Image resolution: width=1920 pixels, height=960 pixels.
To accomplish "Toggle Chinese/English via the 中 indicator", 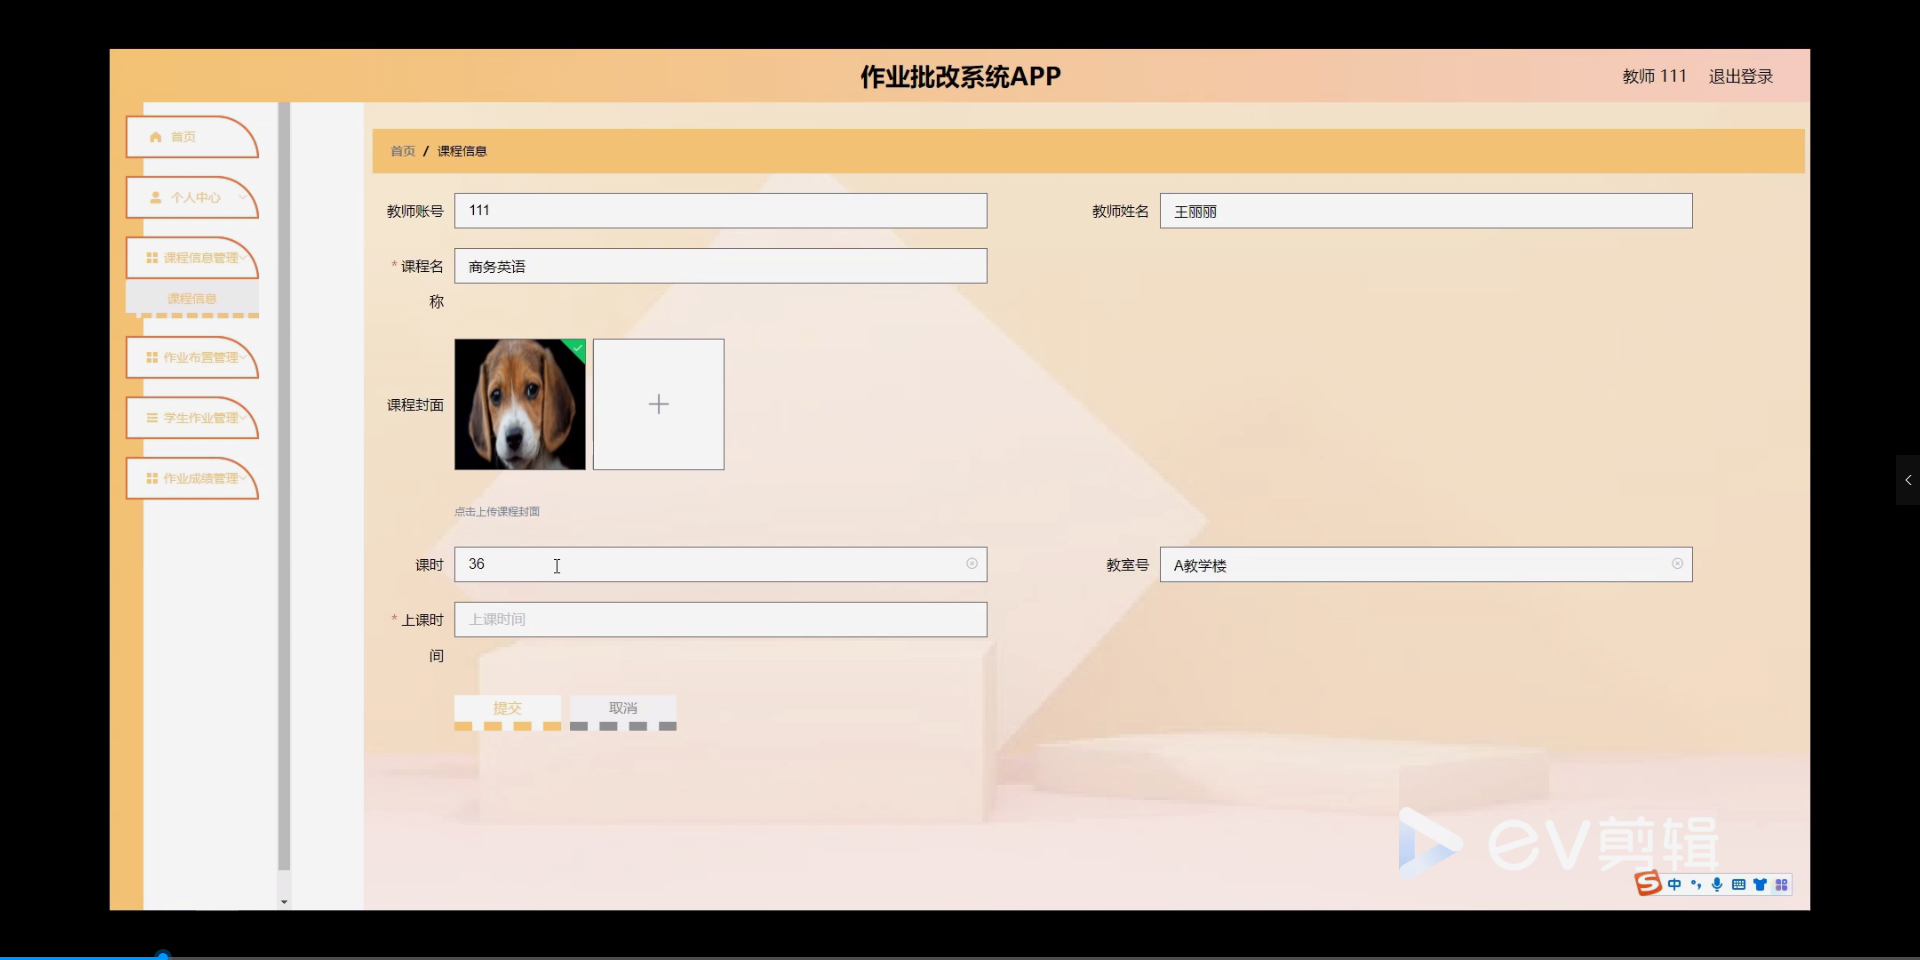I will 1675,884.
